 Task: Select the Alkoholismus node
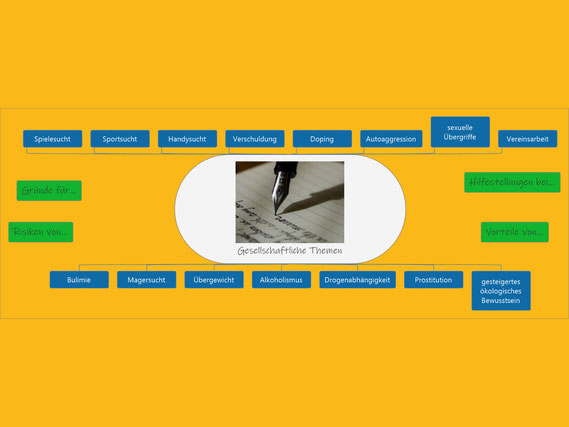(281, 280)
